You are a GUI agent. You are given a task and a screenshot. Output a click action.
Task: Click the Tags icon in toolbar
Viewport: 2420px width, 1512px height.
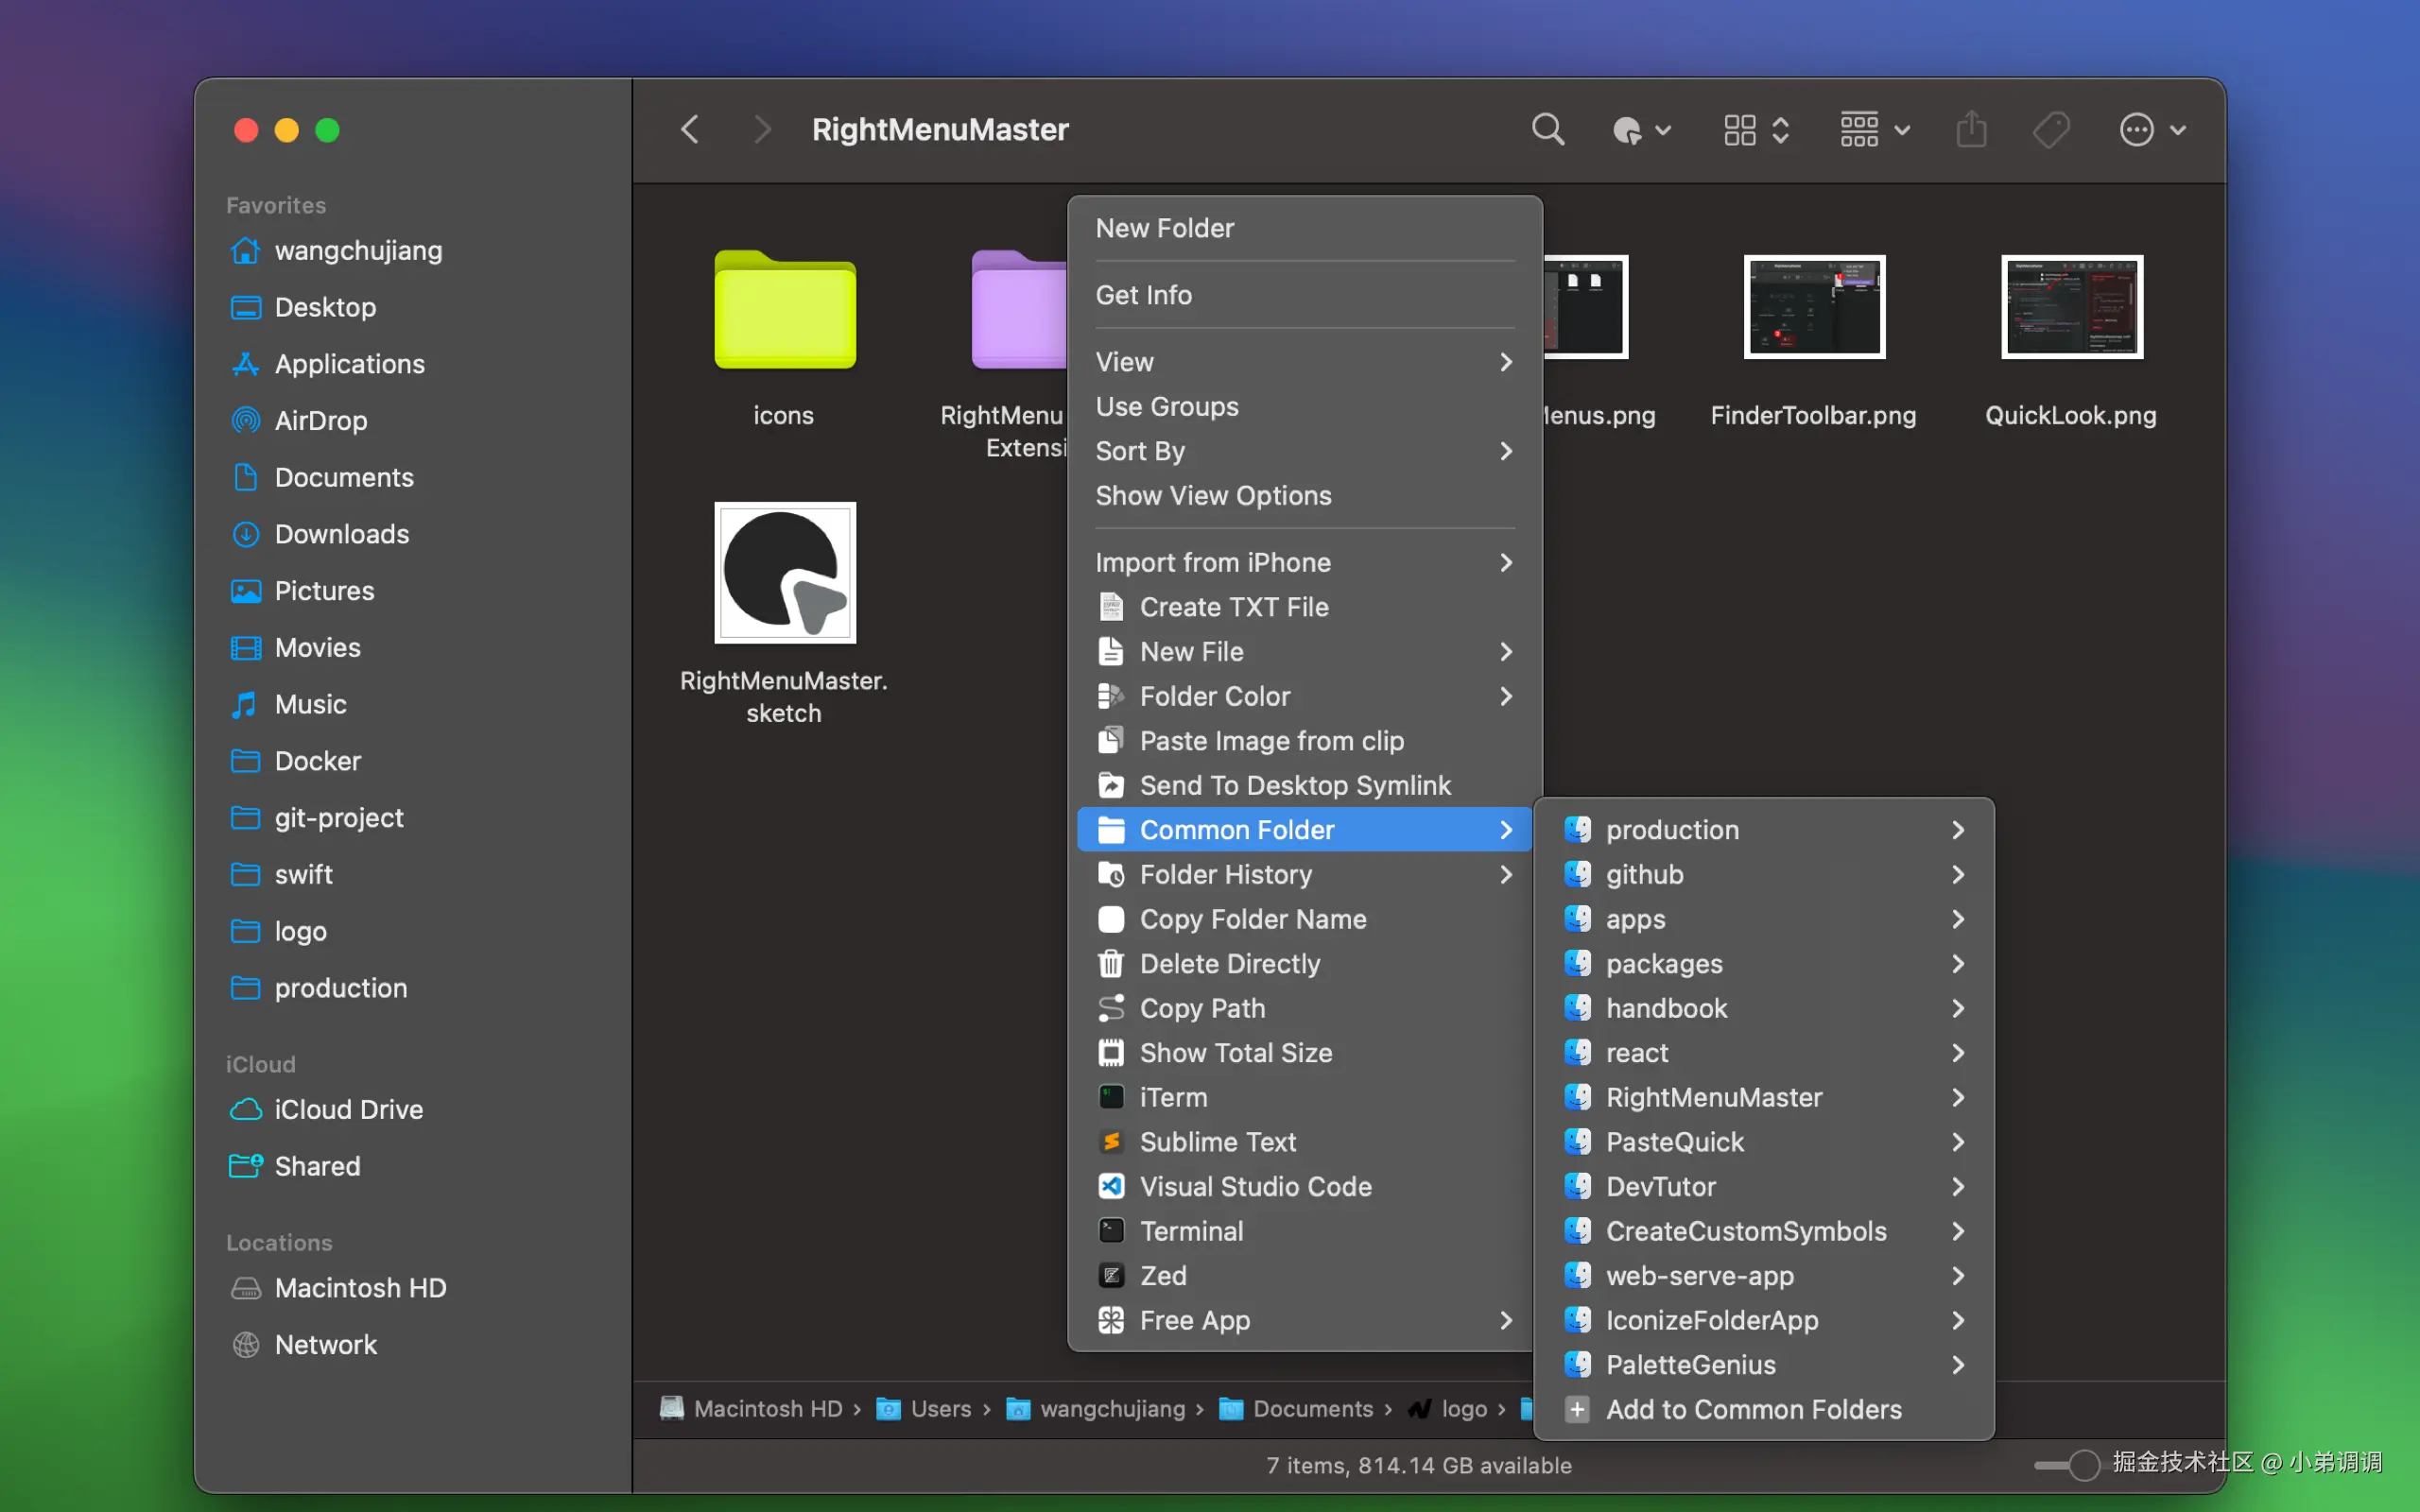coord(2050,129)
